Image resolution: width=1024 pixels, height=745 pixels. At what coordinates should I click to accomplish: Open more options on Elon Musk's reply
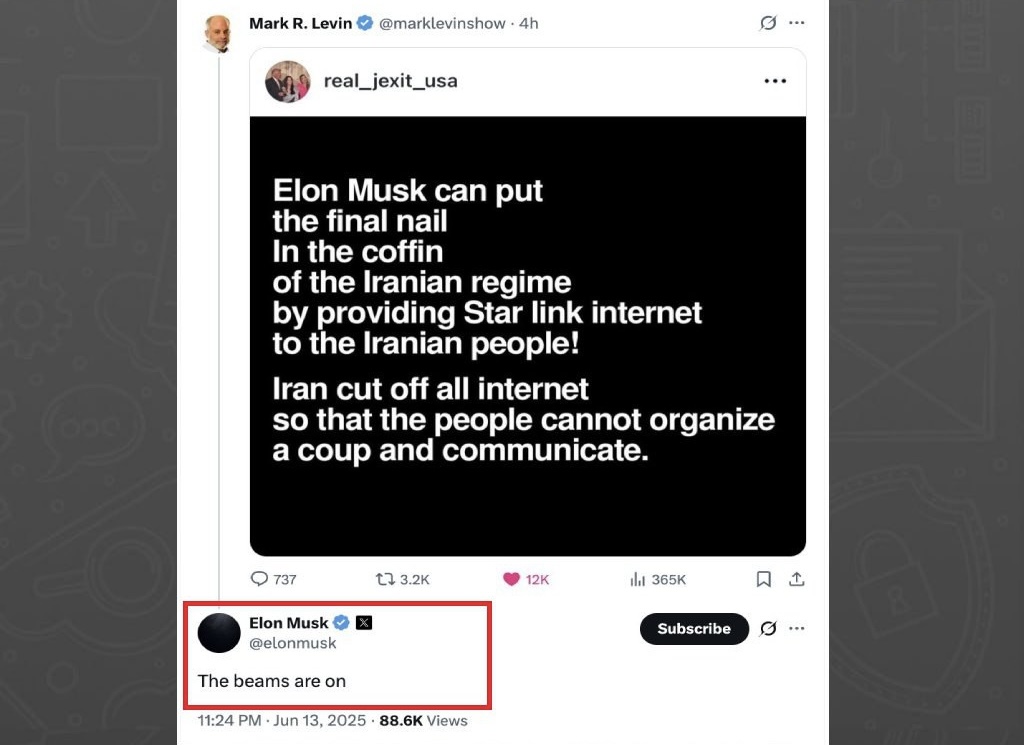797,629
